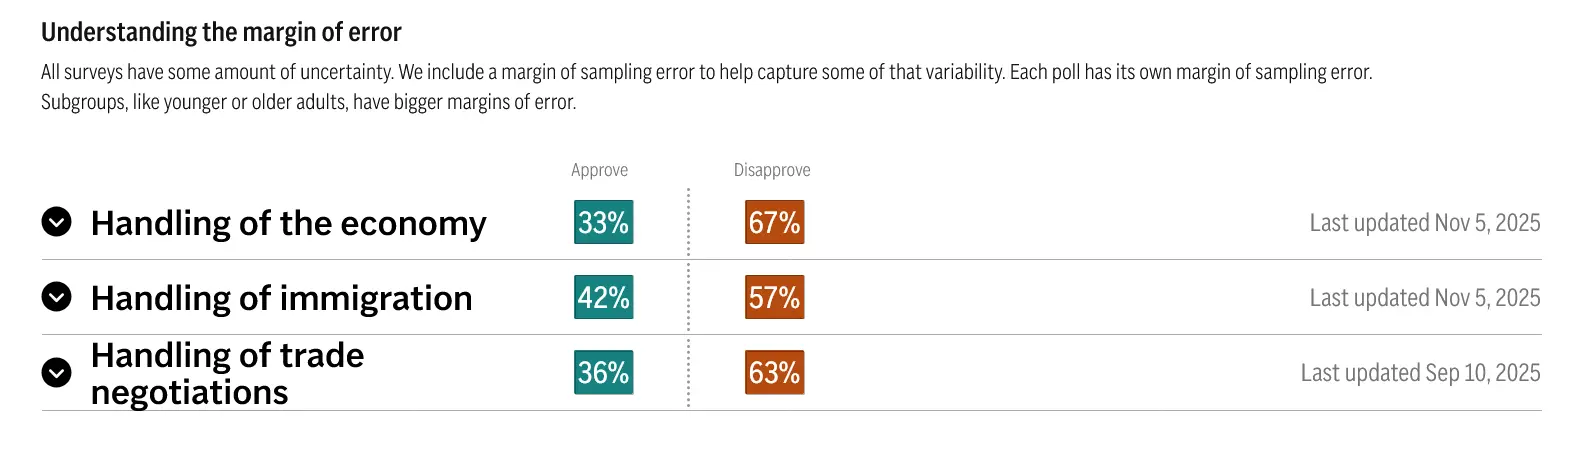The width and height of the screenshot is (1584, 472).
Task: Click the Approve column label
Action: (599, 170)
